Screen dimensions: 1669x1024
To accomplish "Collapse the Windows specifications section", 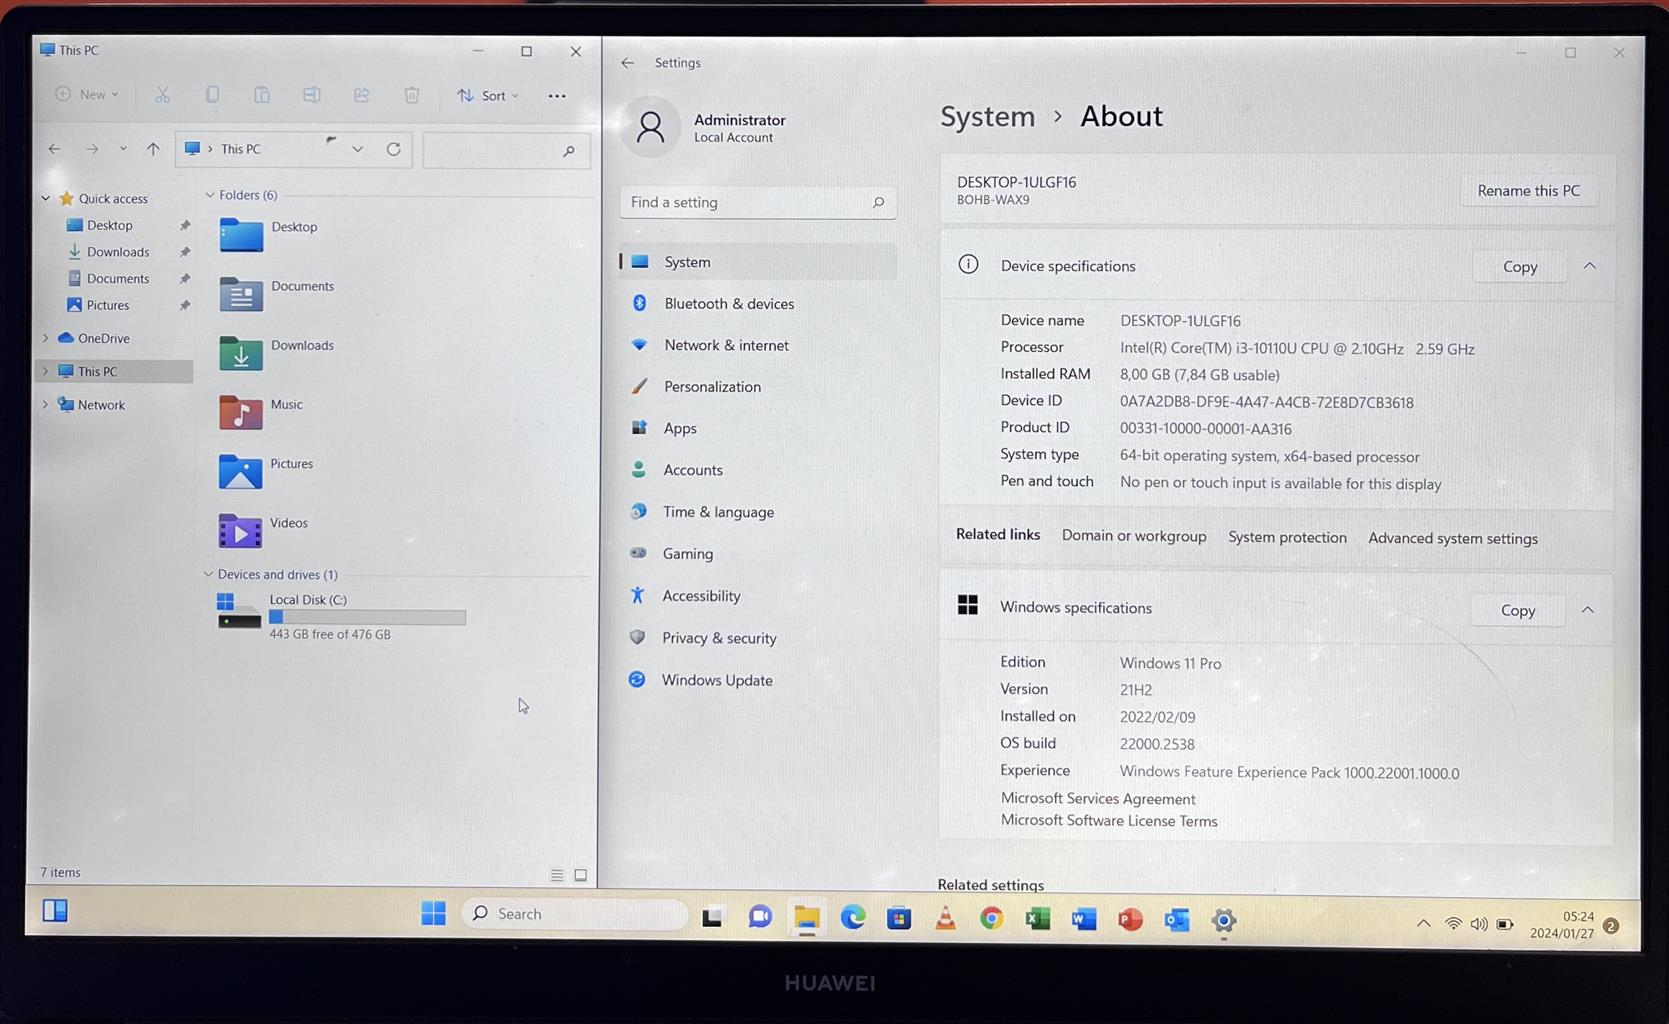I will tap(1587, 610).
